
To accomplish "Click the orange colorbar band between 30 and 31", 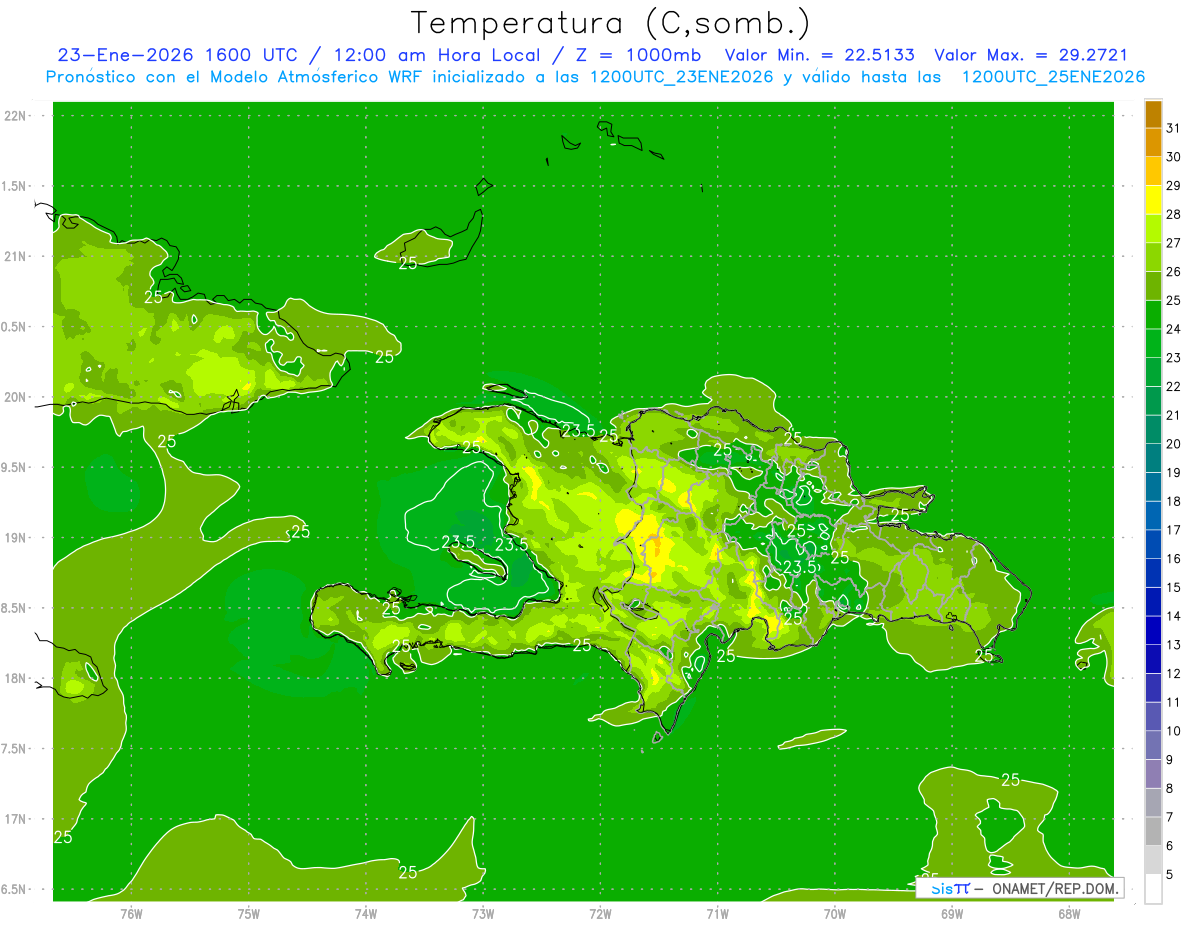I will pos(1153,142).
